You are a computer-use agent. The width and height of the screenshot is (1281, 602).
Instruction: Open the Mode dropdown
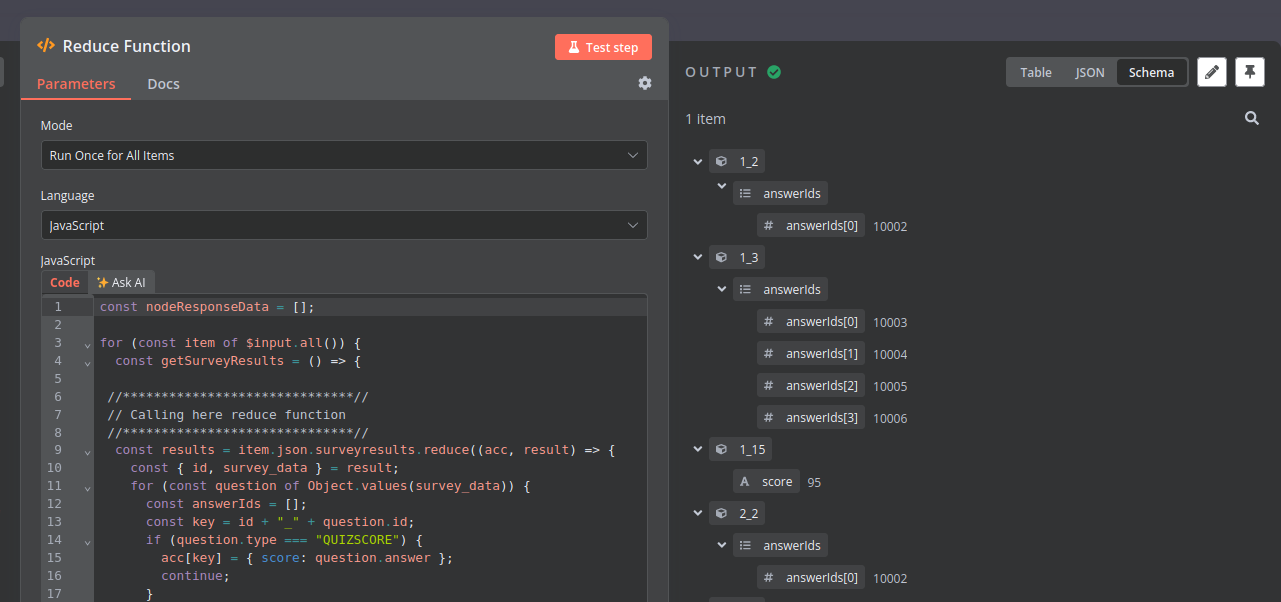[x=343, y=155]
